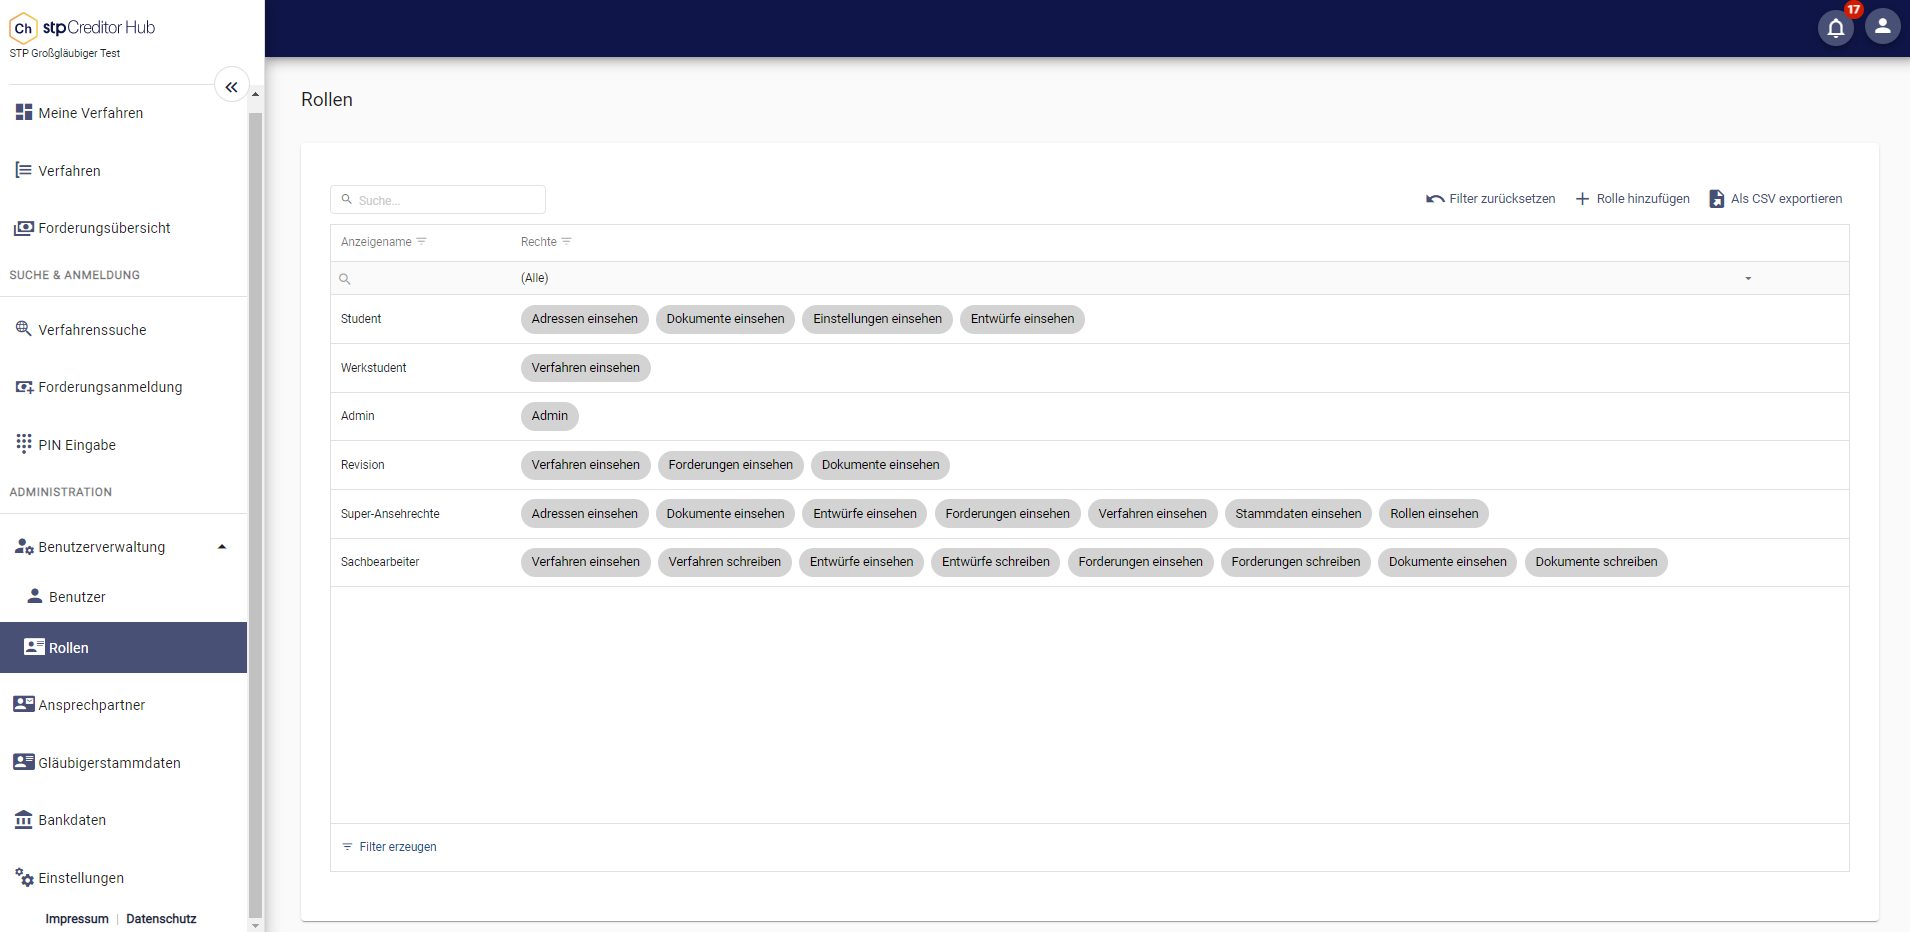Open the notifications bell

coord(1835,27)
